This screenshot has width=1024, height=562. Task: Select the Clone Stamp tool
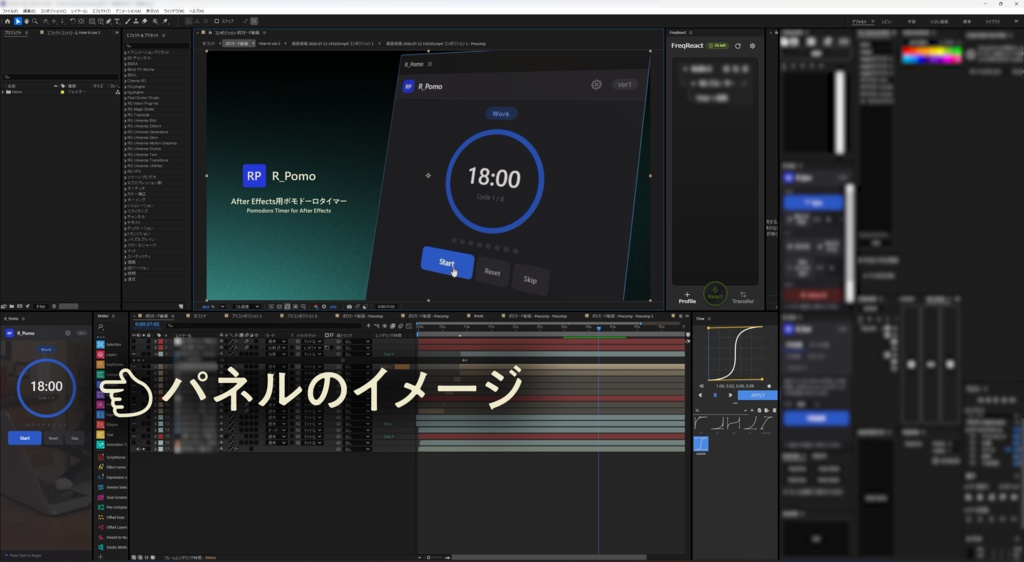tap(136, 22)
